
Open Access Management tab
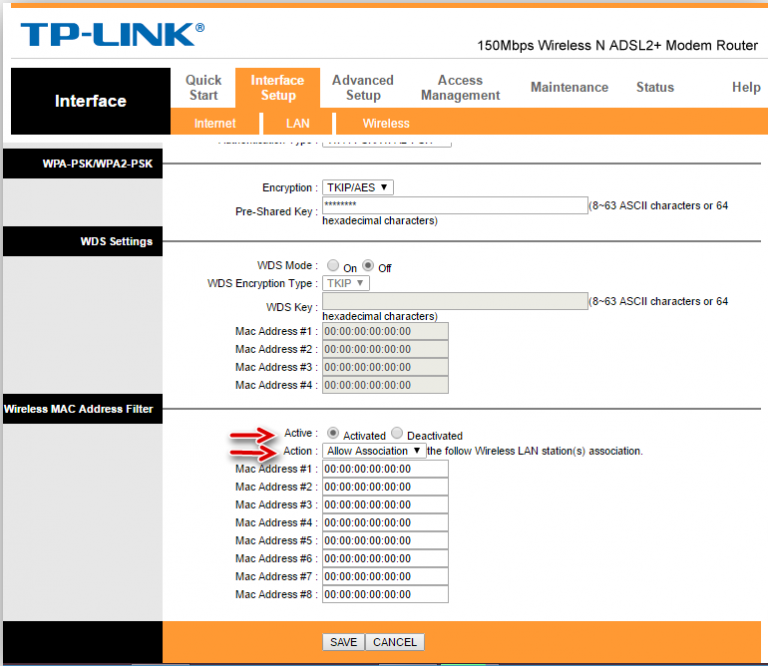click(x=460, y=88)
